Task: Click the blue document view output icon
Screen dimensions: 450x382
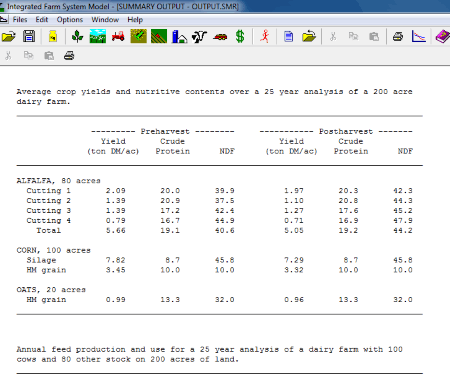Action: pyautogui.click(x=289, y=36)
